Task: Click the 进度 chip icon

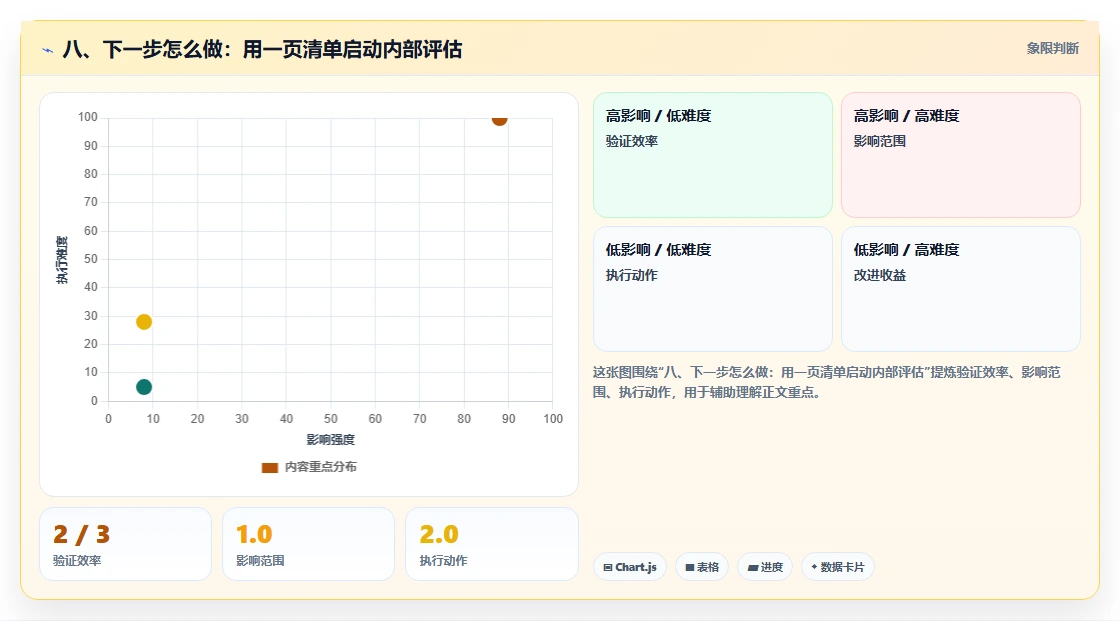Action: (x=753, y=567)
